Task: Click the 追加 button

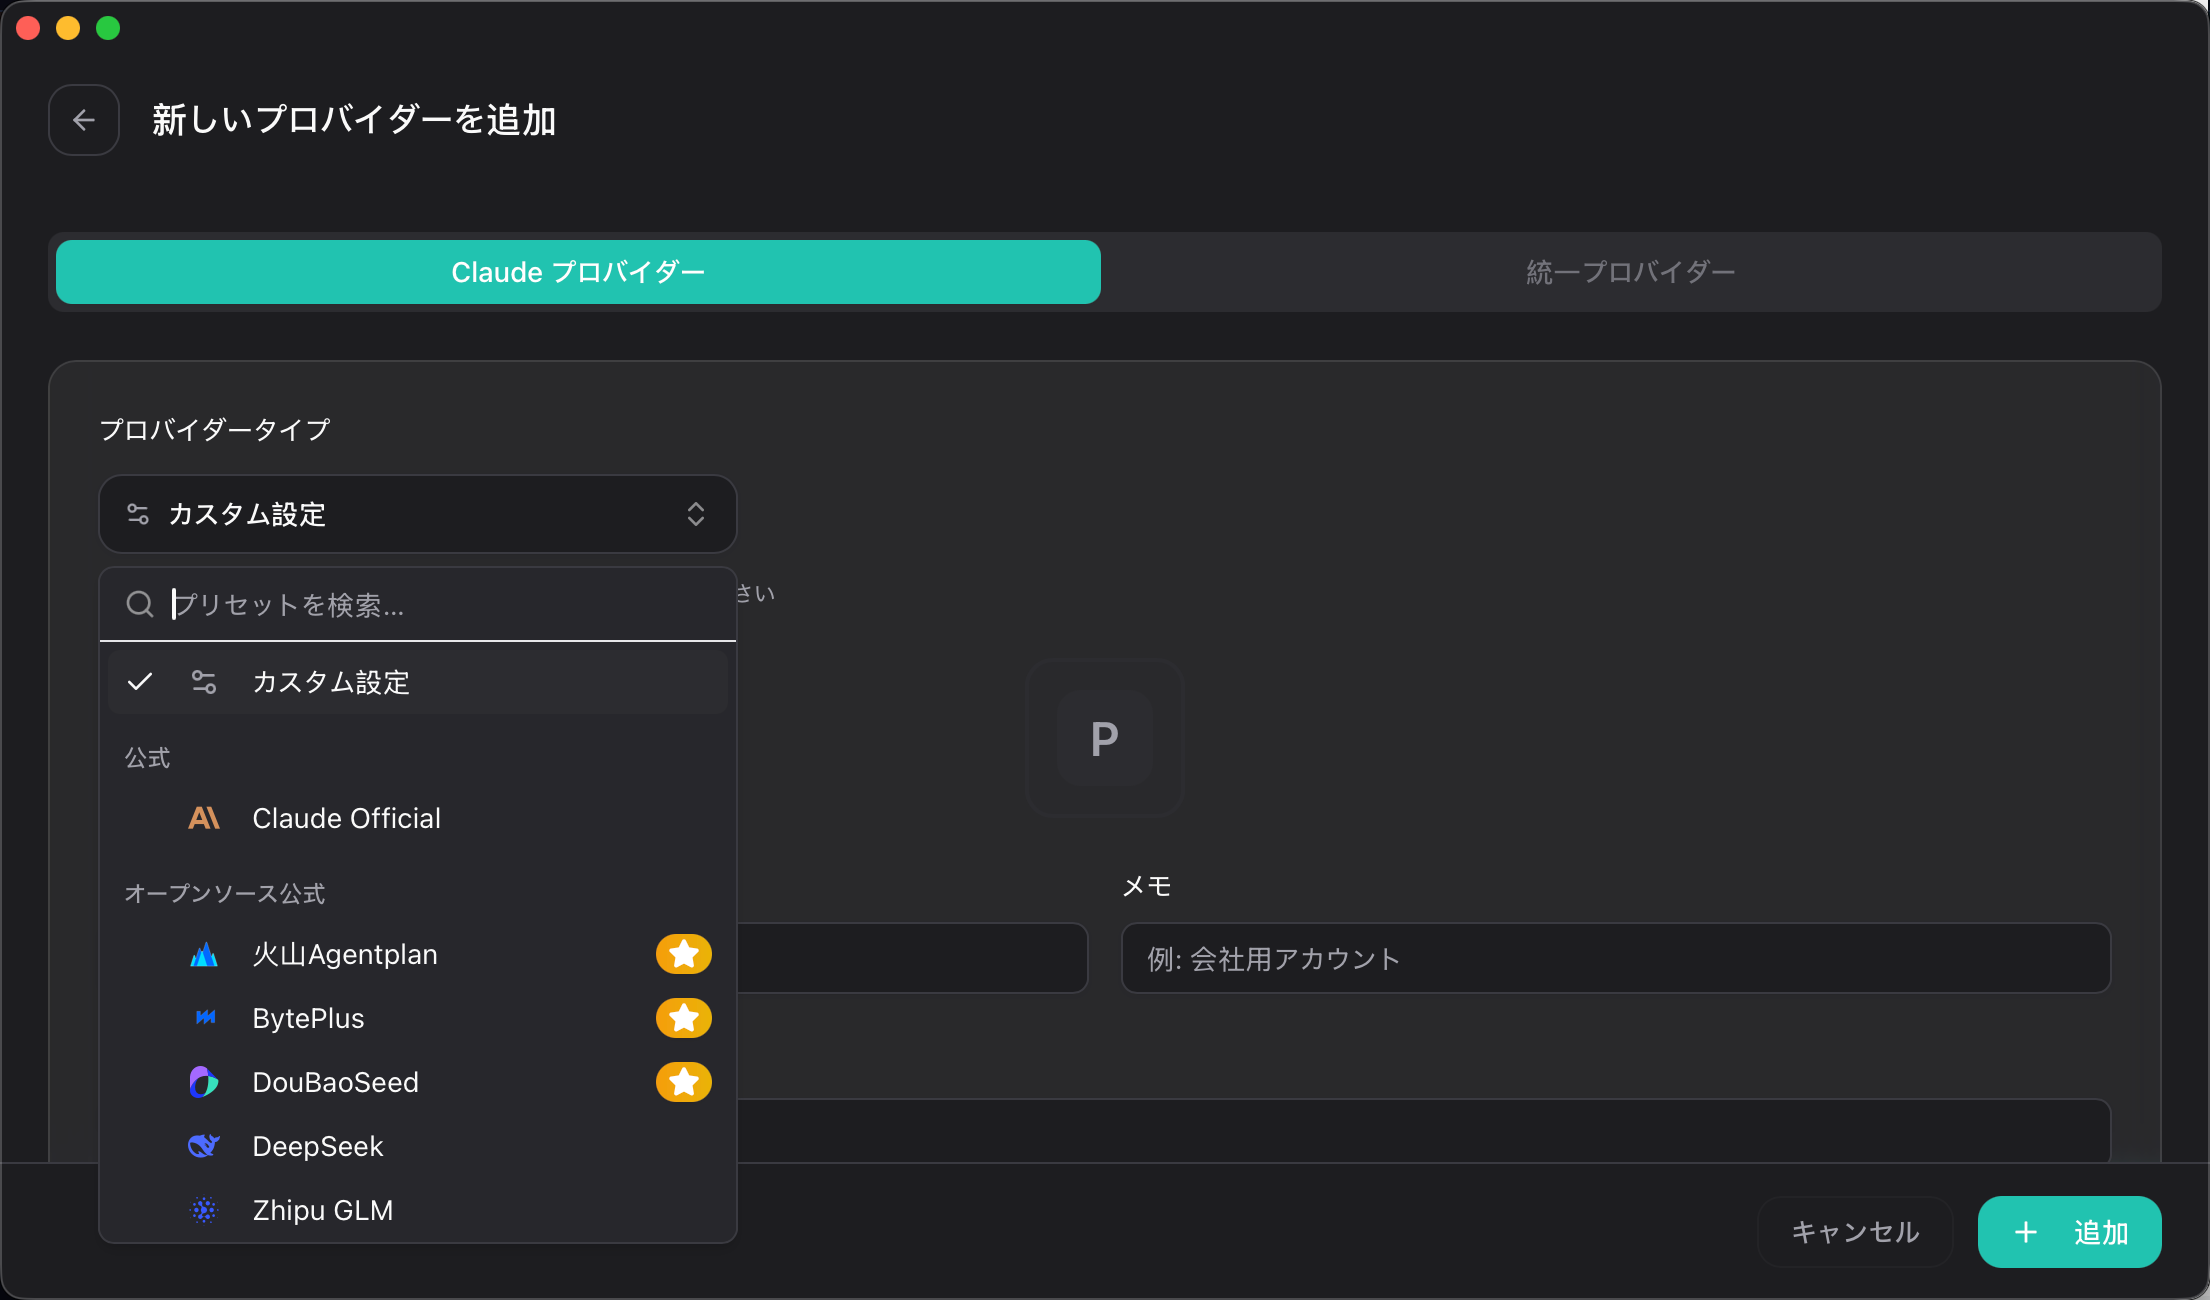Action: [x=2070, y=1232]
